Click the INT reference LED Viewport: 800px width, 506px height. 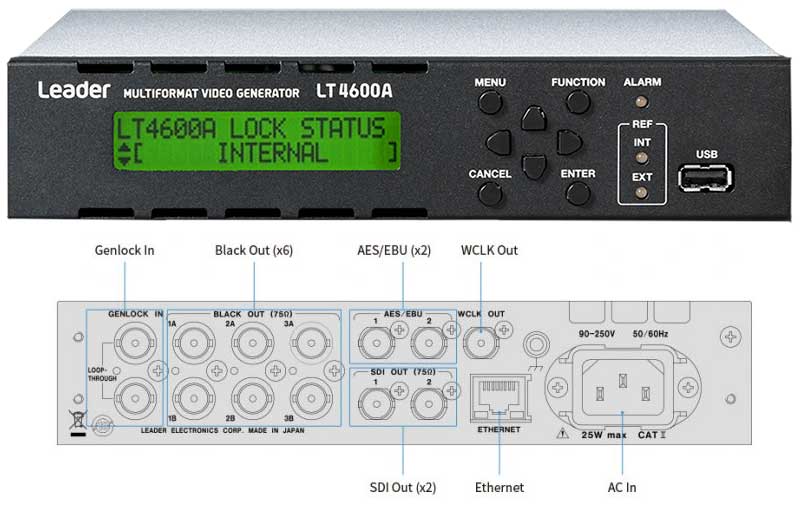[x=642, y=158]
